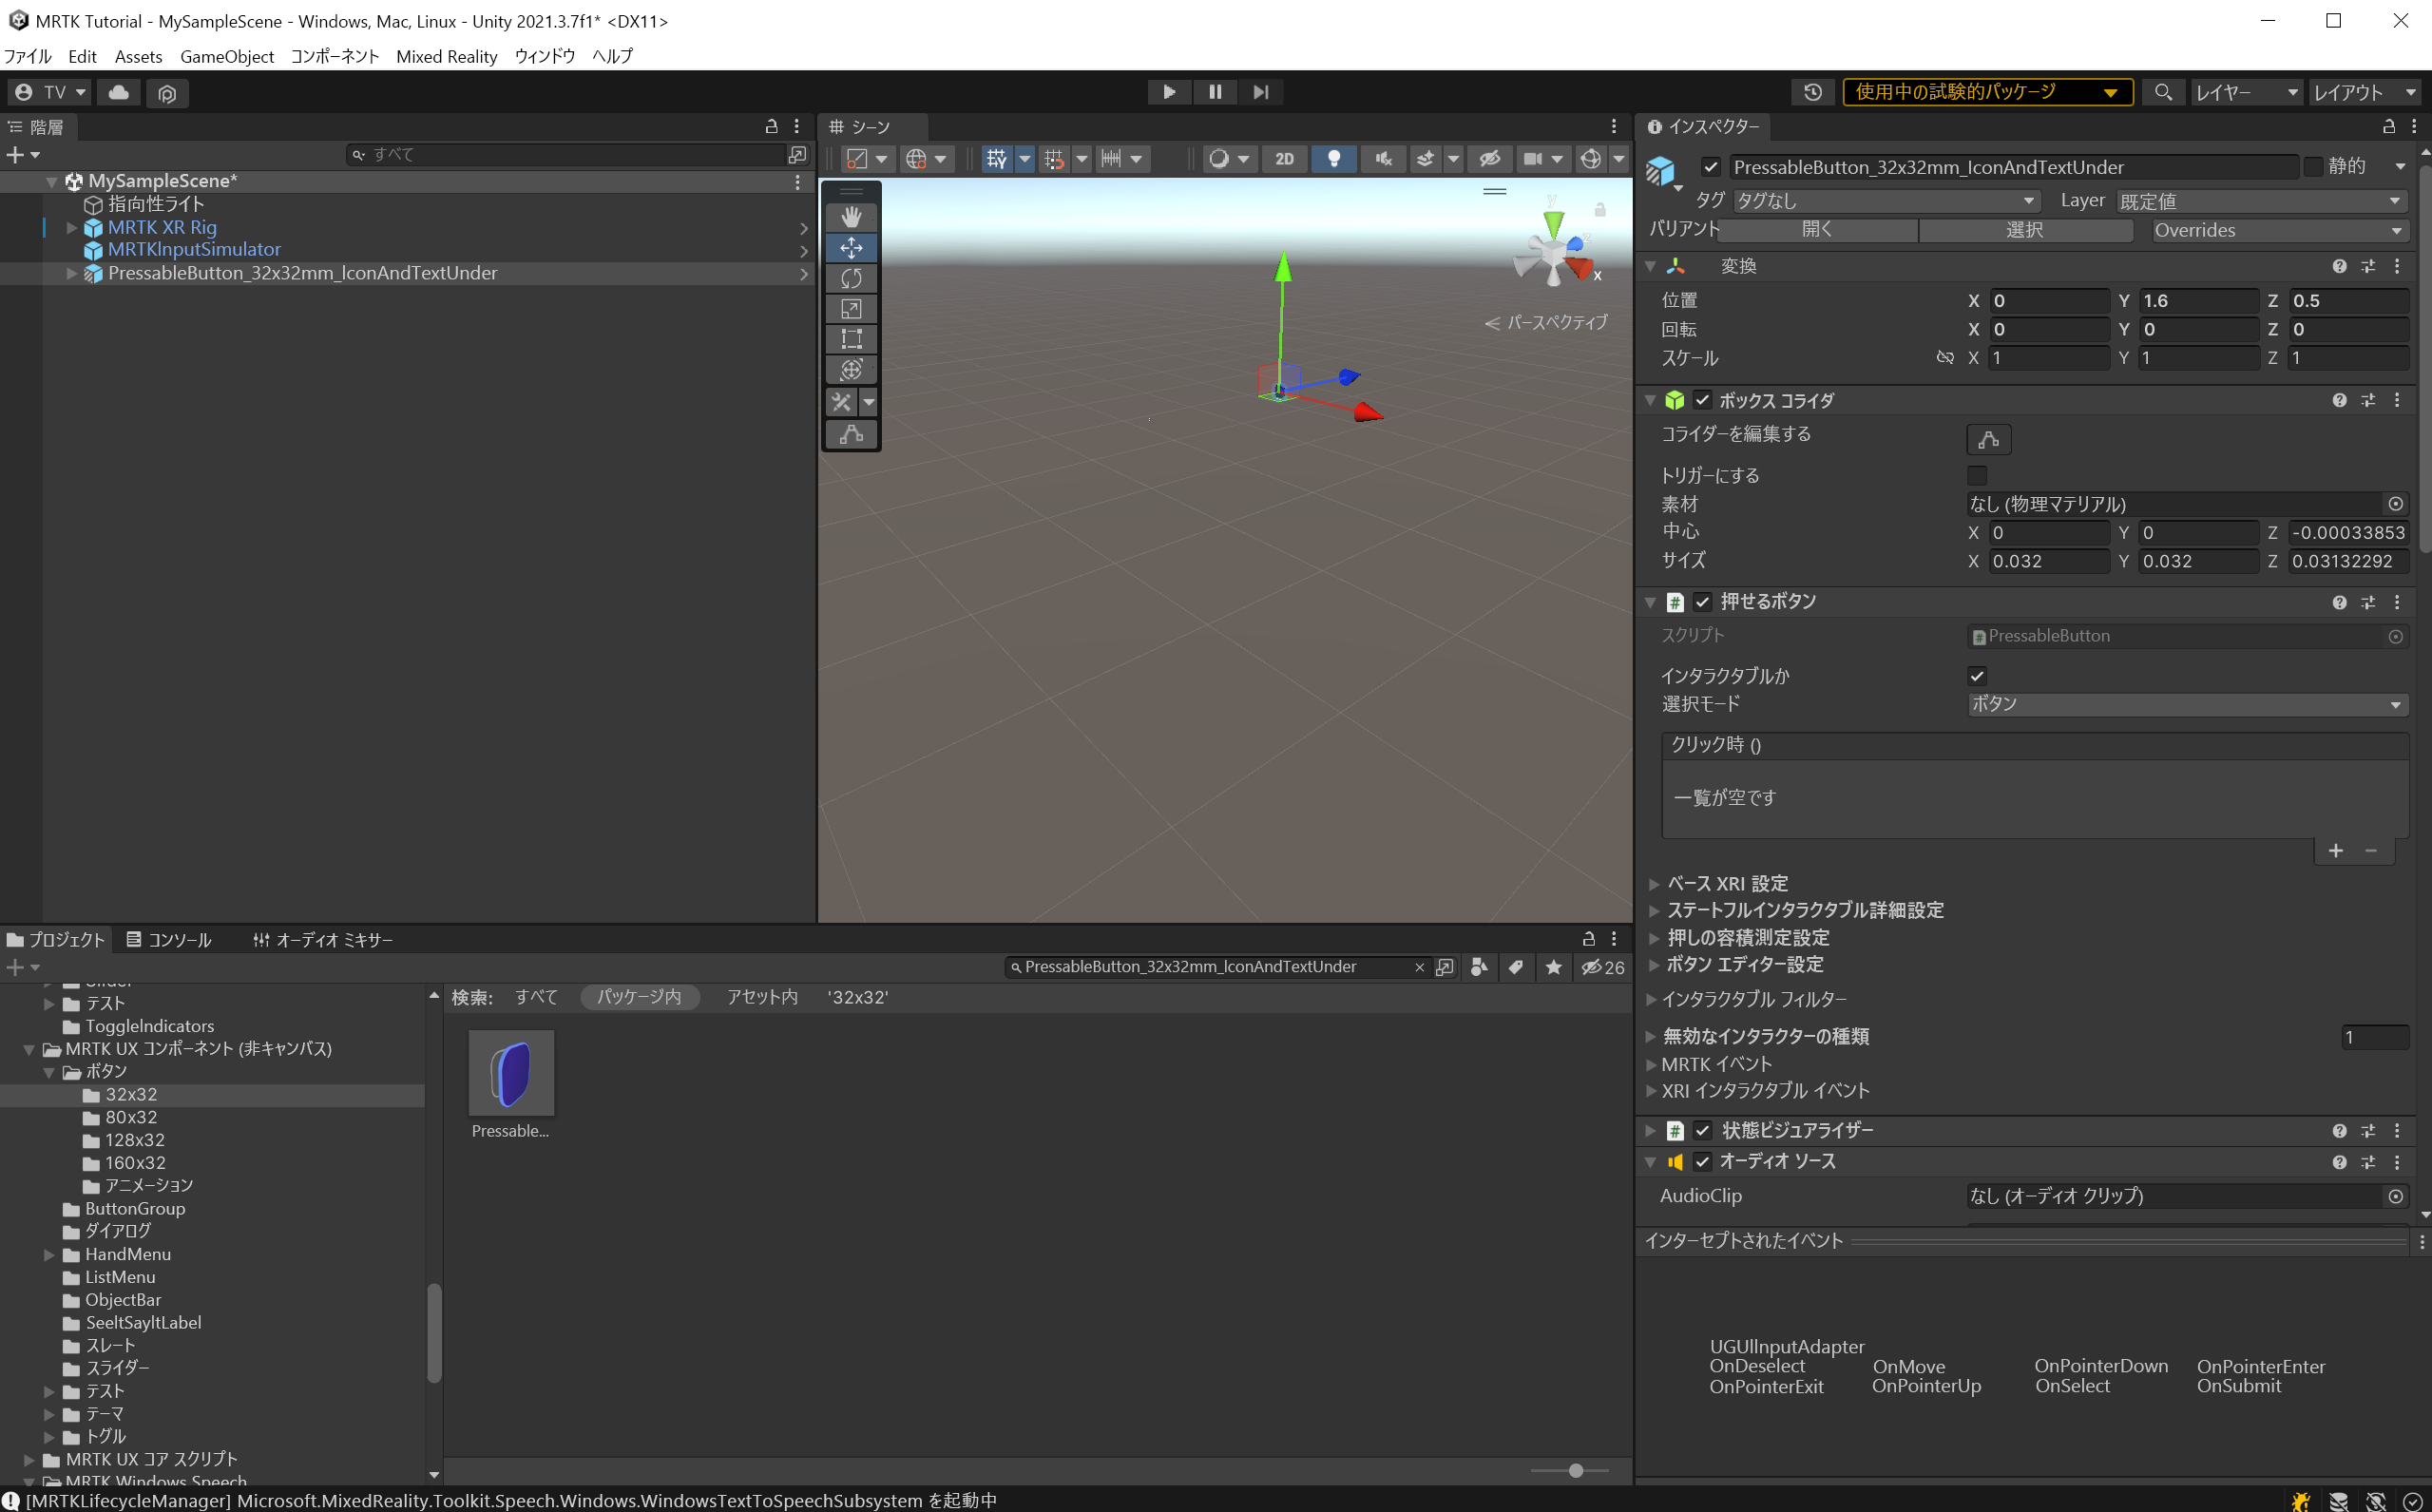
Task: Select the Rect transform tool
Action: [851, 339]
